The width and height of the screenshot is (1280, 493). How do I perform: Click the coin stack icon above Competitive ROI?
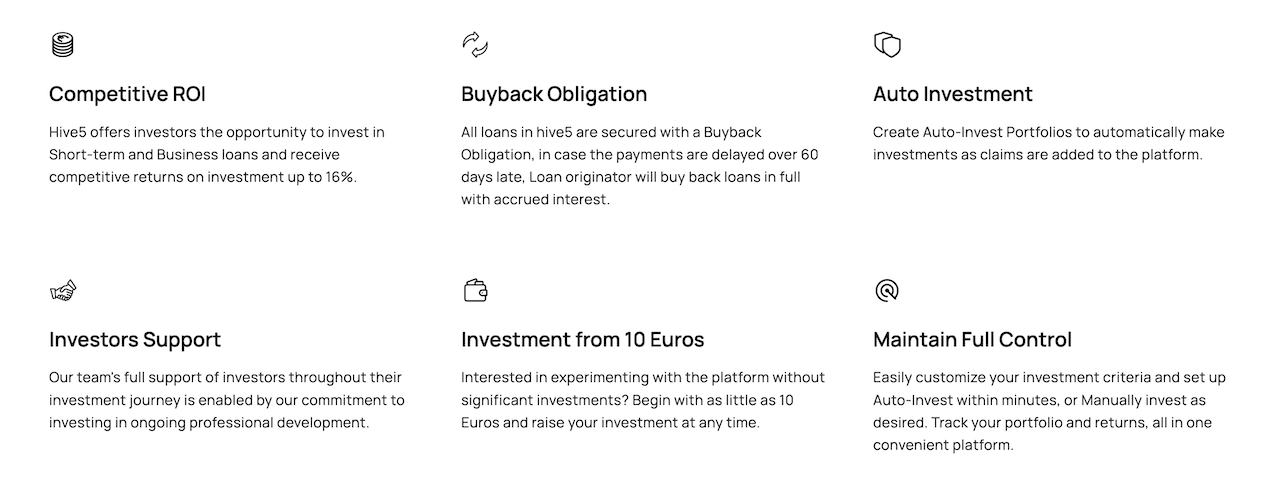tap(63, 45)
